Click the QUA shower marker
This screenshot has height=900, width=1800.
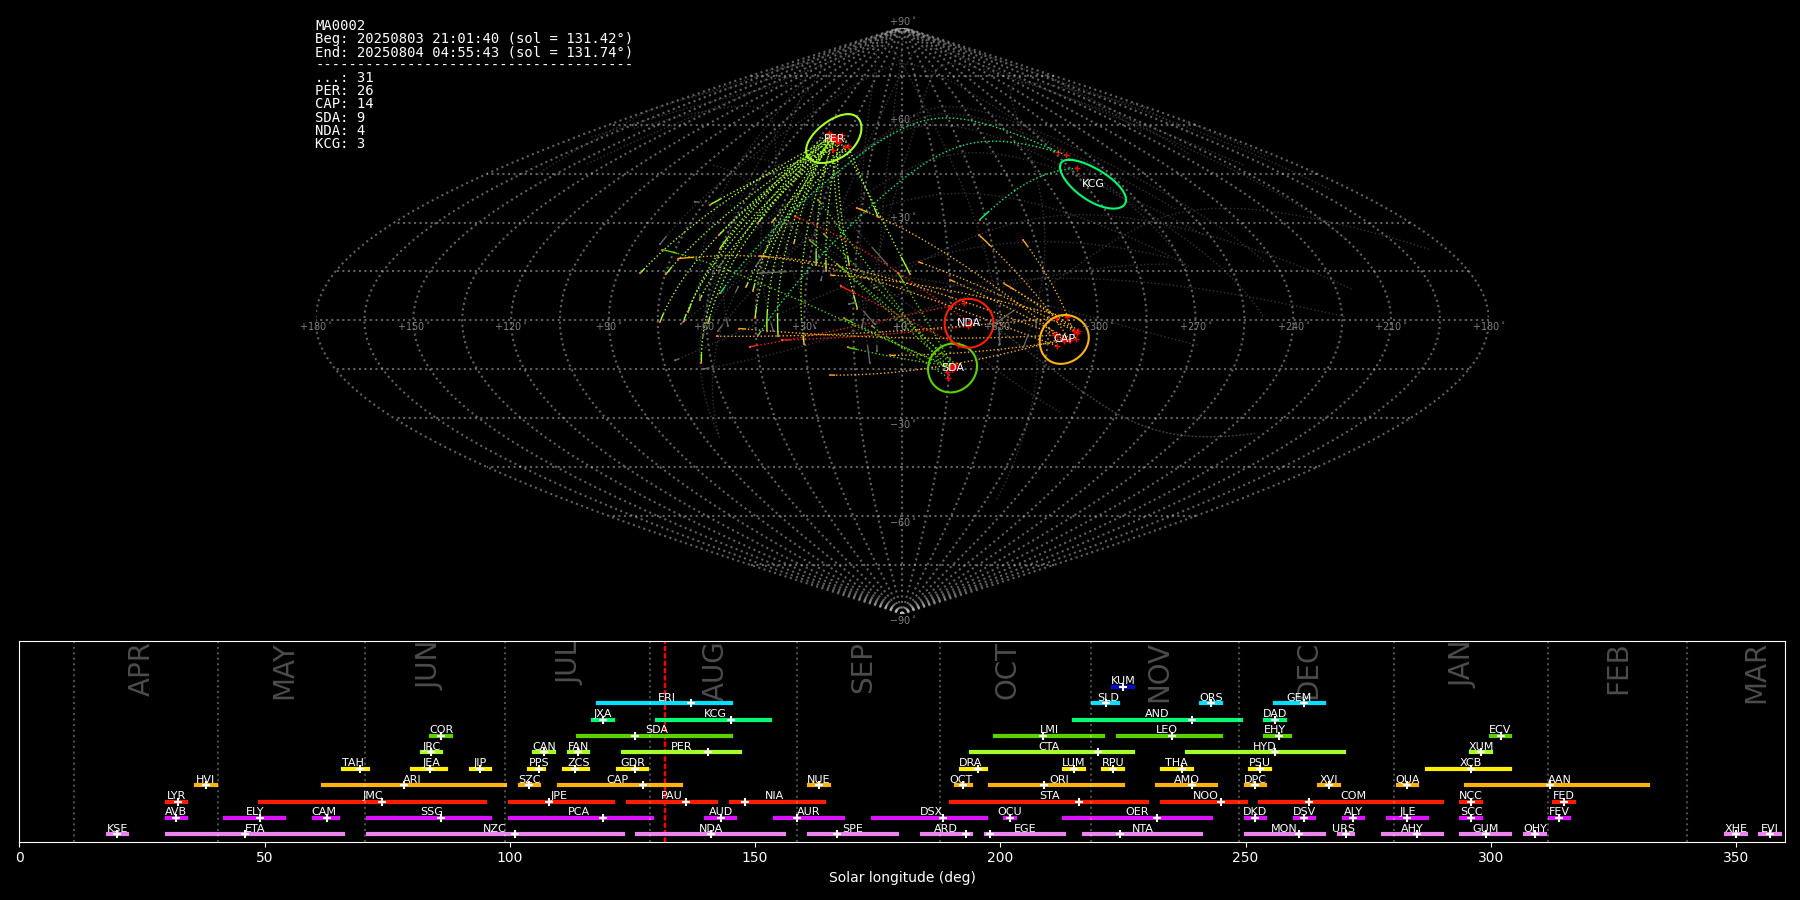tap(1407, 785)
